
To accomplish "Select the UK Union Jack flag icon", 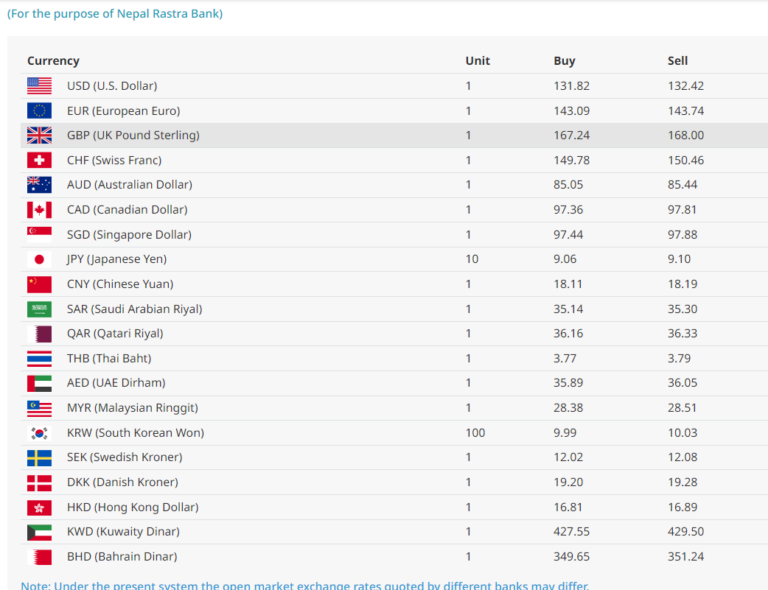I will (39, 135).
